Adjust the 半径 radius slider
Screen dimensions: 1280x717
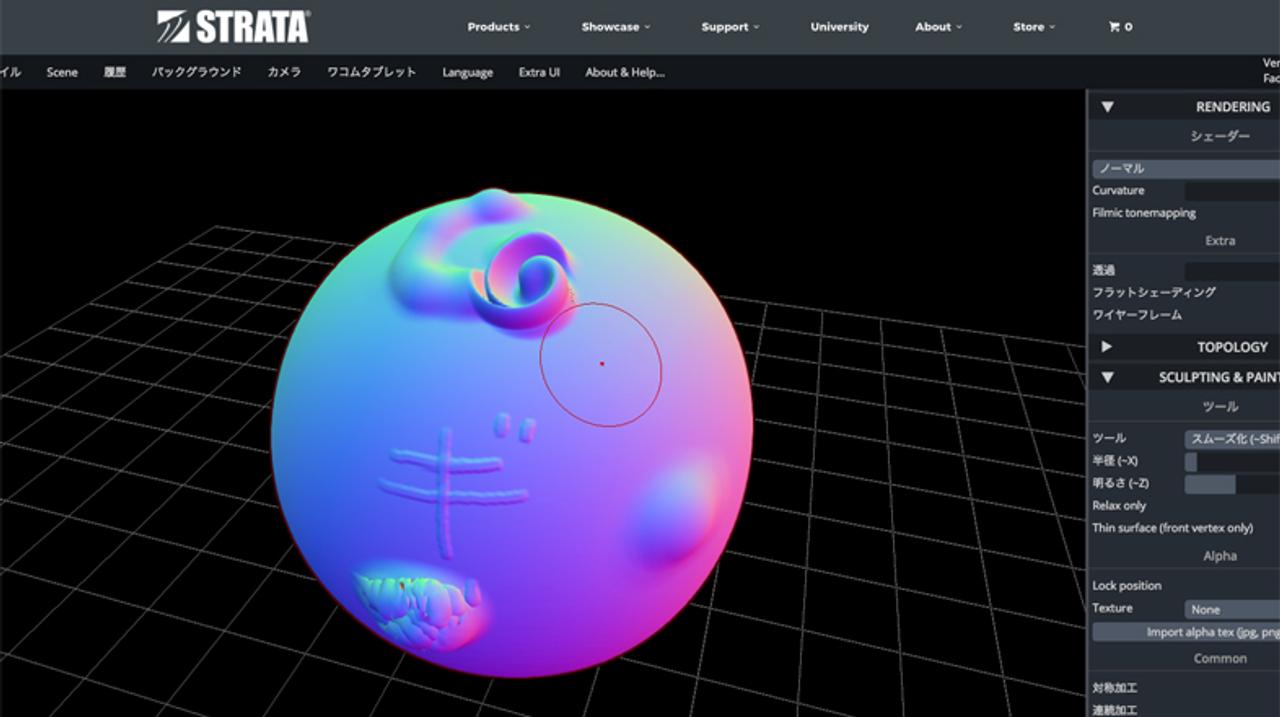pos(1232,461)
